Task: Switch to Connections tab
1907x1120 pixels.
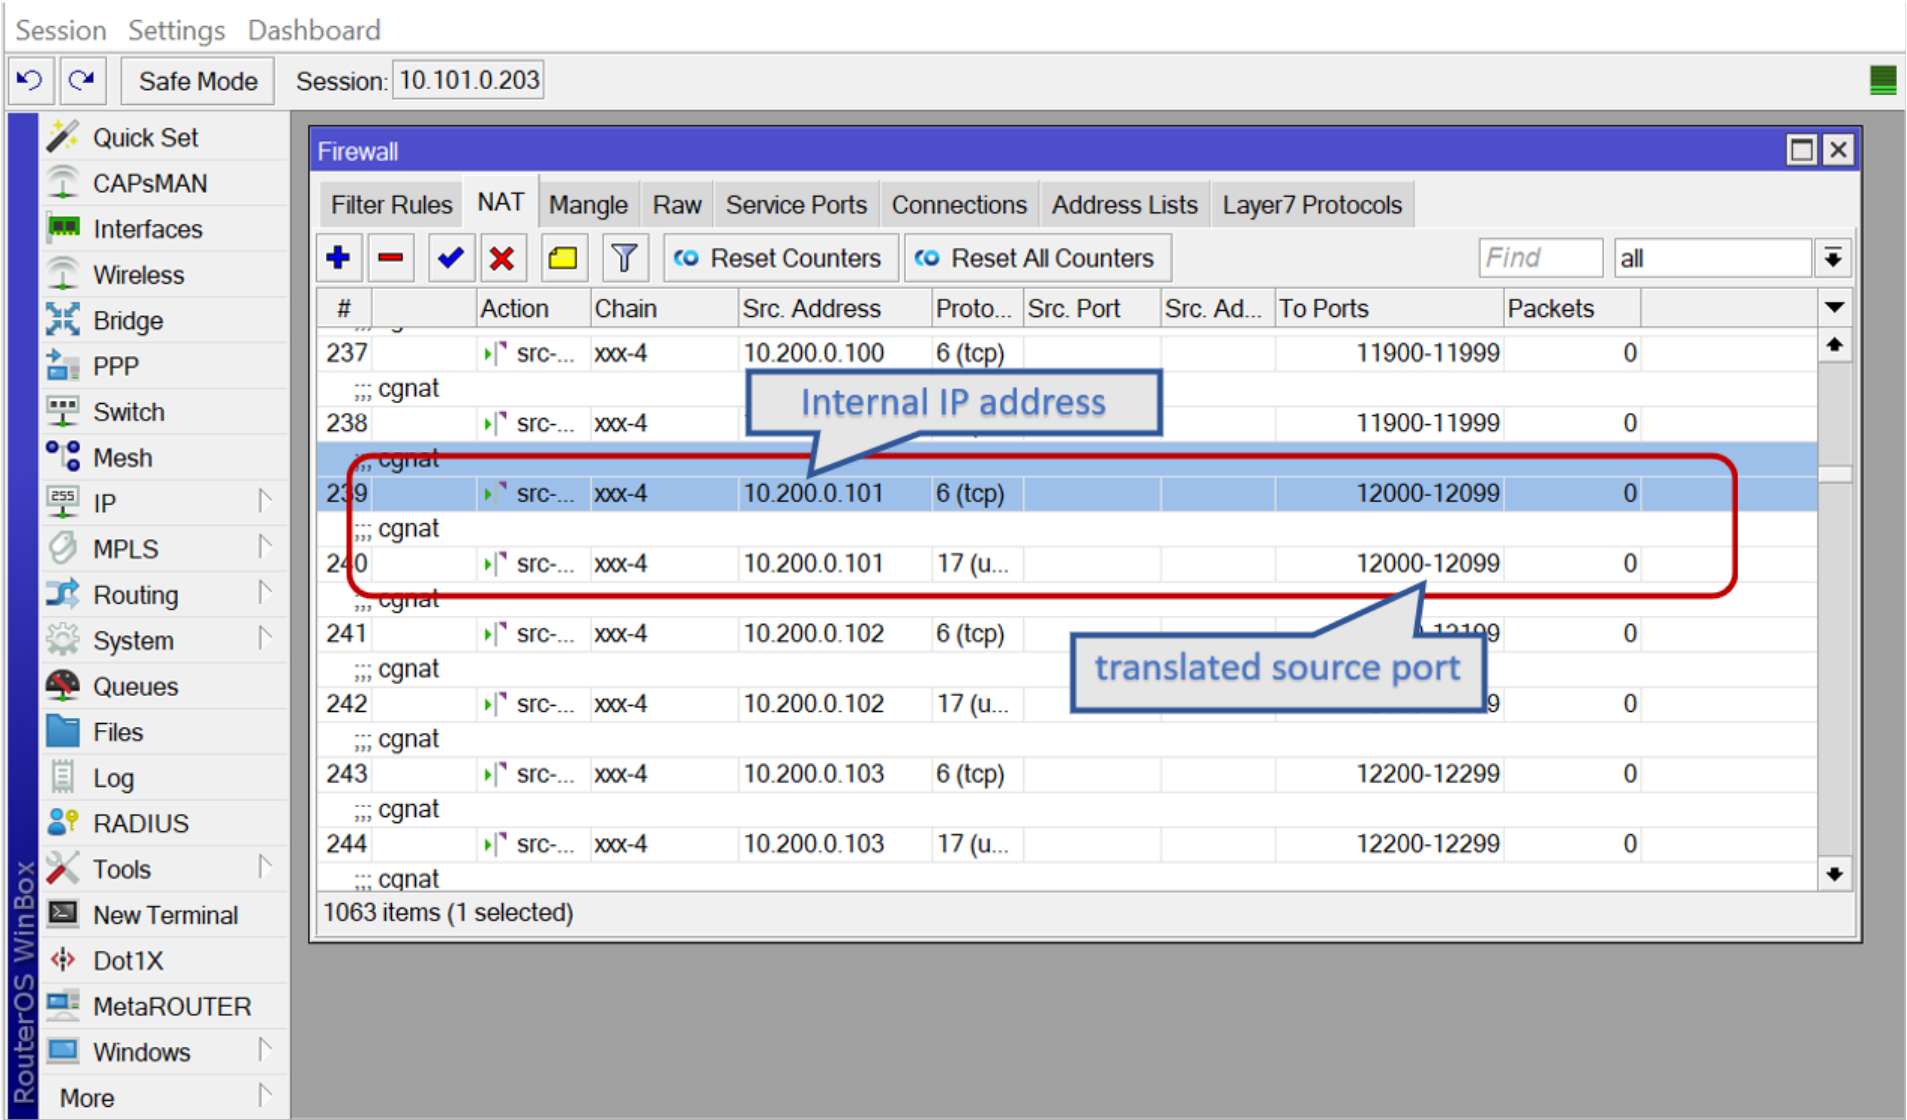Action: [959, 205]
